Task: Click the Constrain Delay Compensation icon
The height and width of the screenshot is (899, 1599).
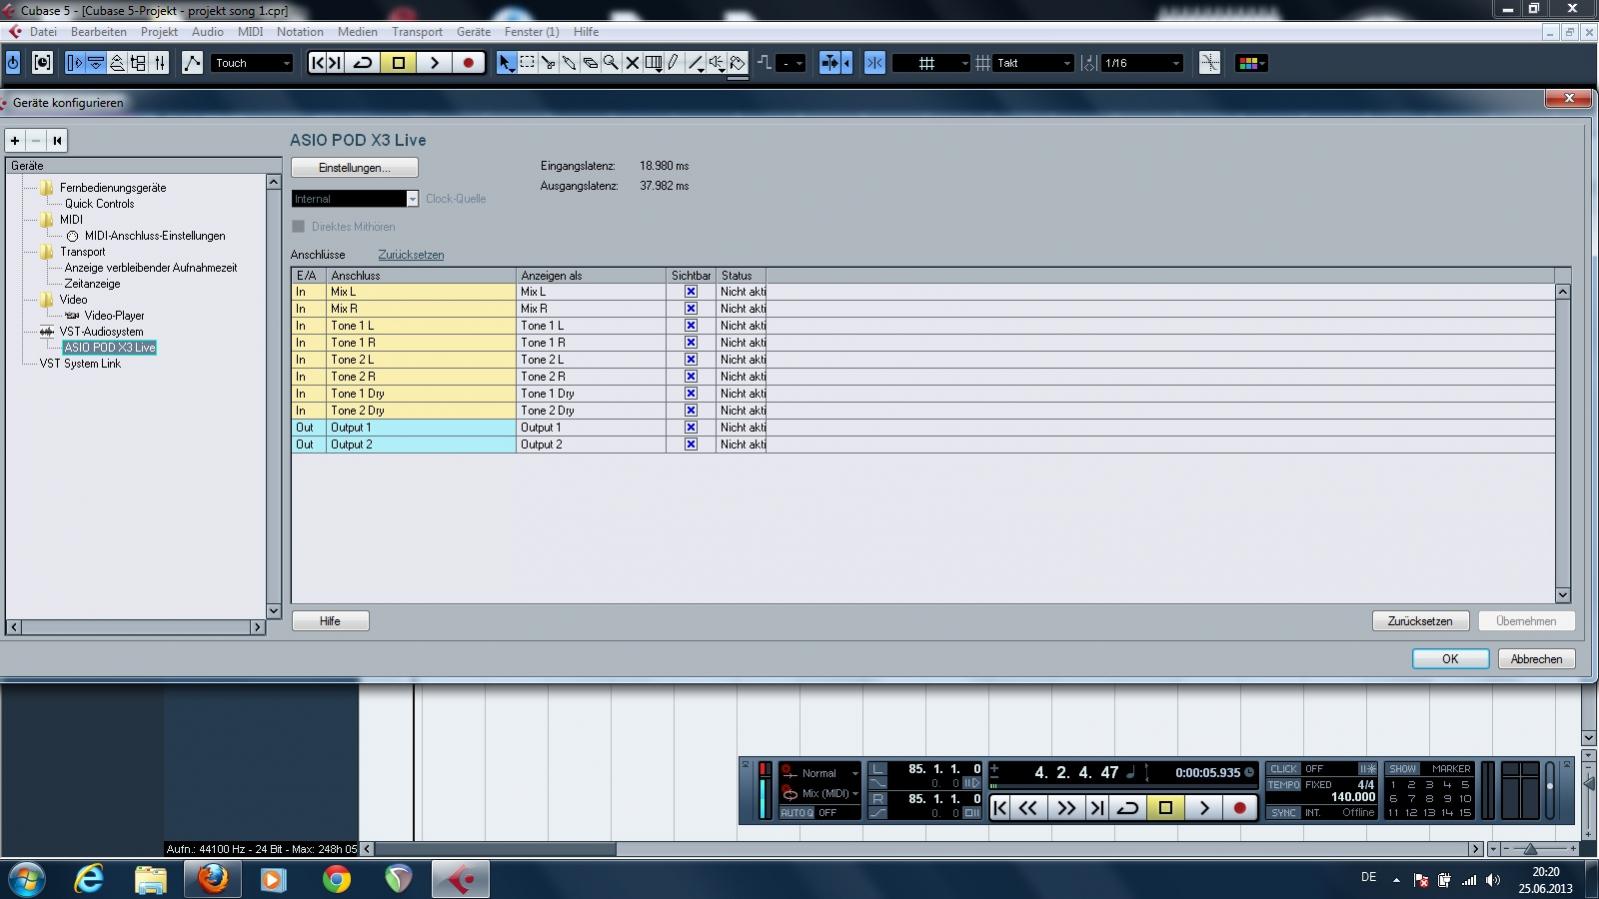Action: point(42,63)
